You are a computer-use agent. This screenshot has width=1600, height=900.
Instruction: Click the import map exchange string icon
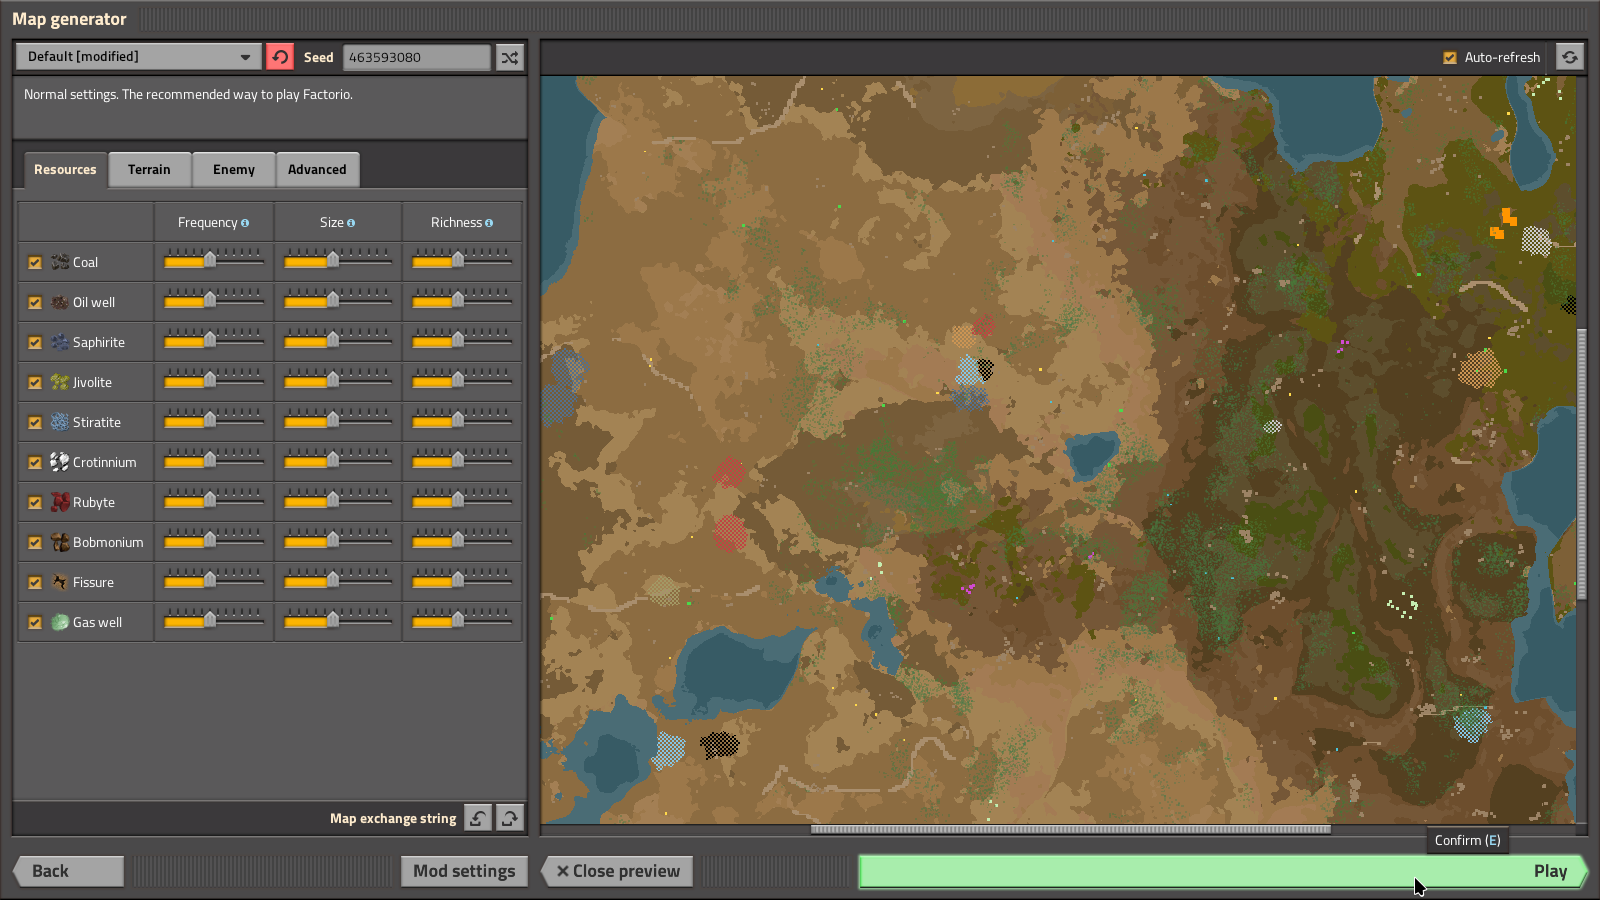(x=477, y=817)
